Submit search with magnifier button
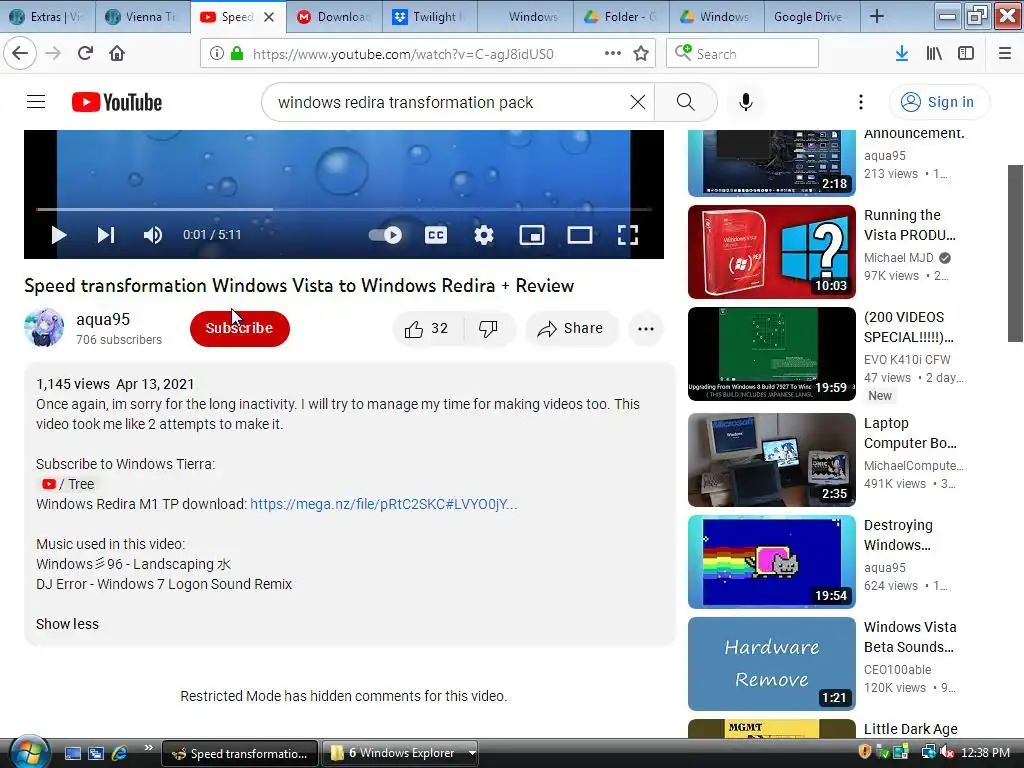Screen dimensions: 1024x768 pos(686,102)
